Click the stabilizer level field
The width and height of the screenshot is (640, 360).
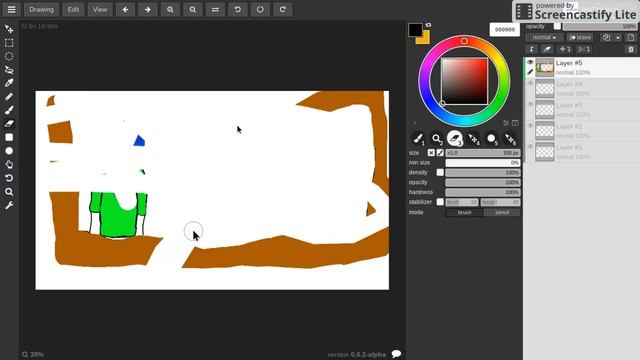462,202
